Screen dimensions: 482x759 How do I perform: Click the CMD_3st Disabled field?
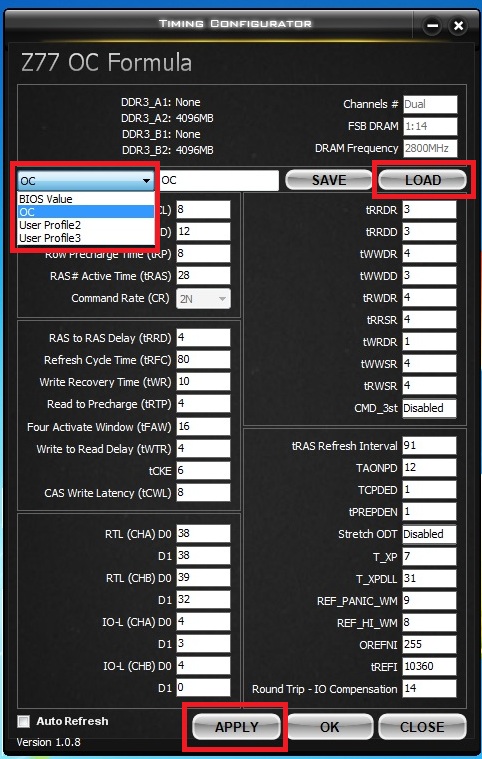pyautogui.click(x=429, y=408)
